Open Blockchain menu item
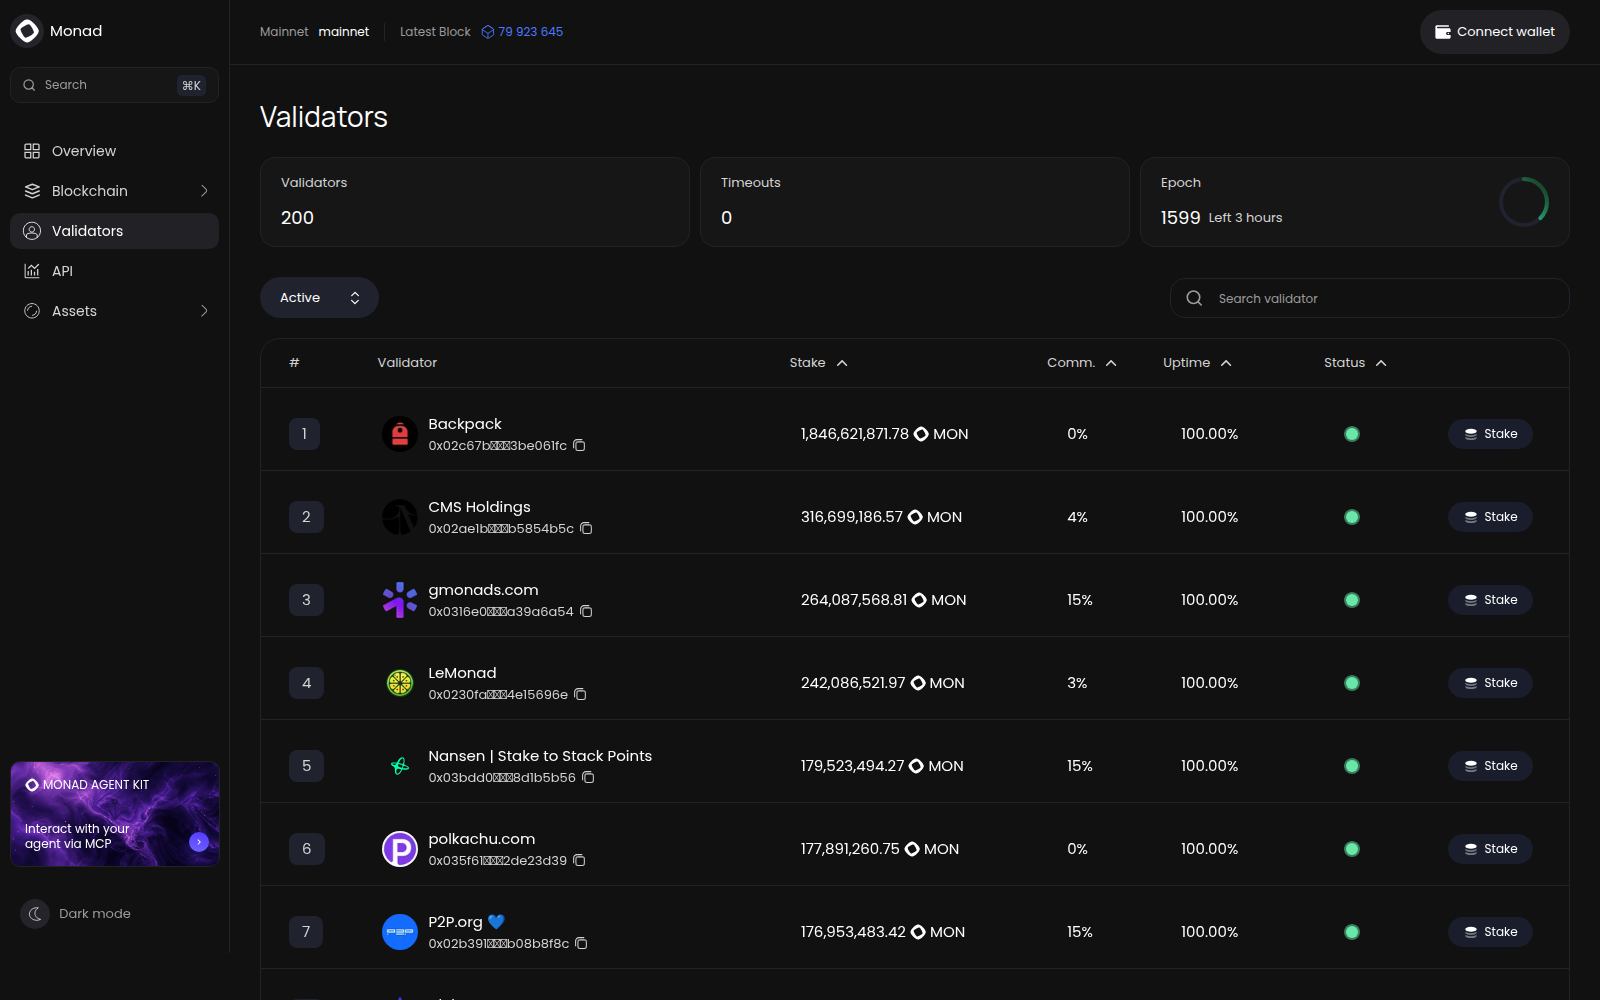 coord(114,191)
